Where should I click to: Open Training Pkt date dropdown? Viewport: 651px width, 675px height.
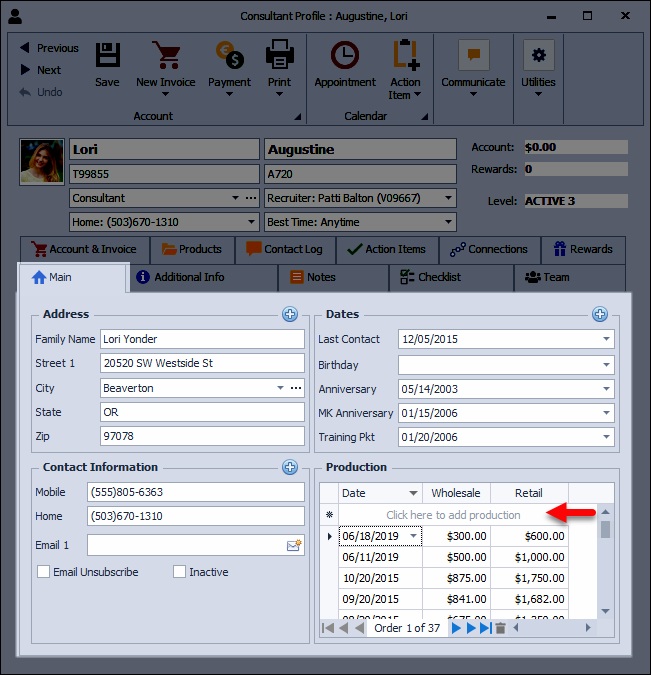point(606,437)
